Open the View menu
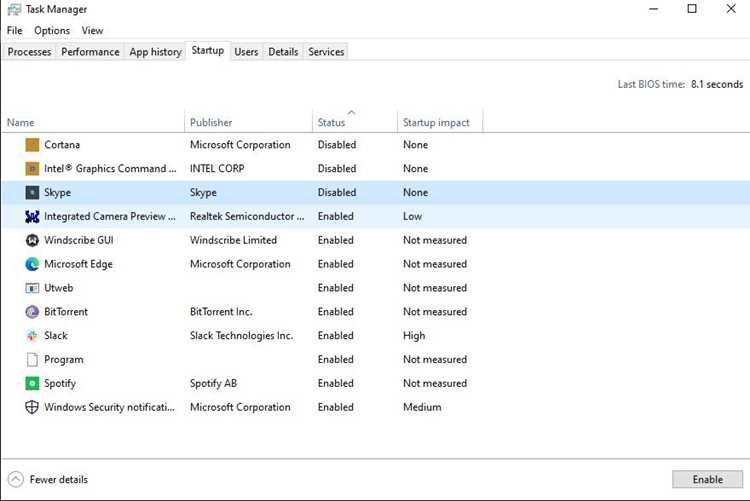Viewport: 750px width, 501px height. pyautogui.click(x=92, y=31)
